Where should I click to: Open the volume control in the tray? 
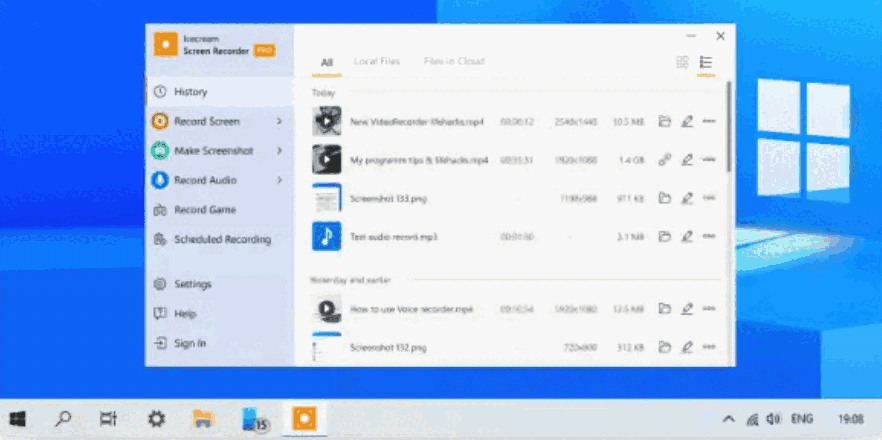click(774, 419)
